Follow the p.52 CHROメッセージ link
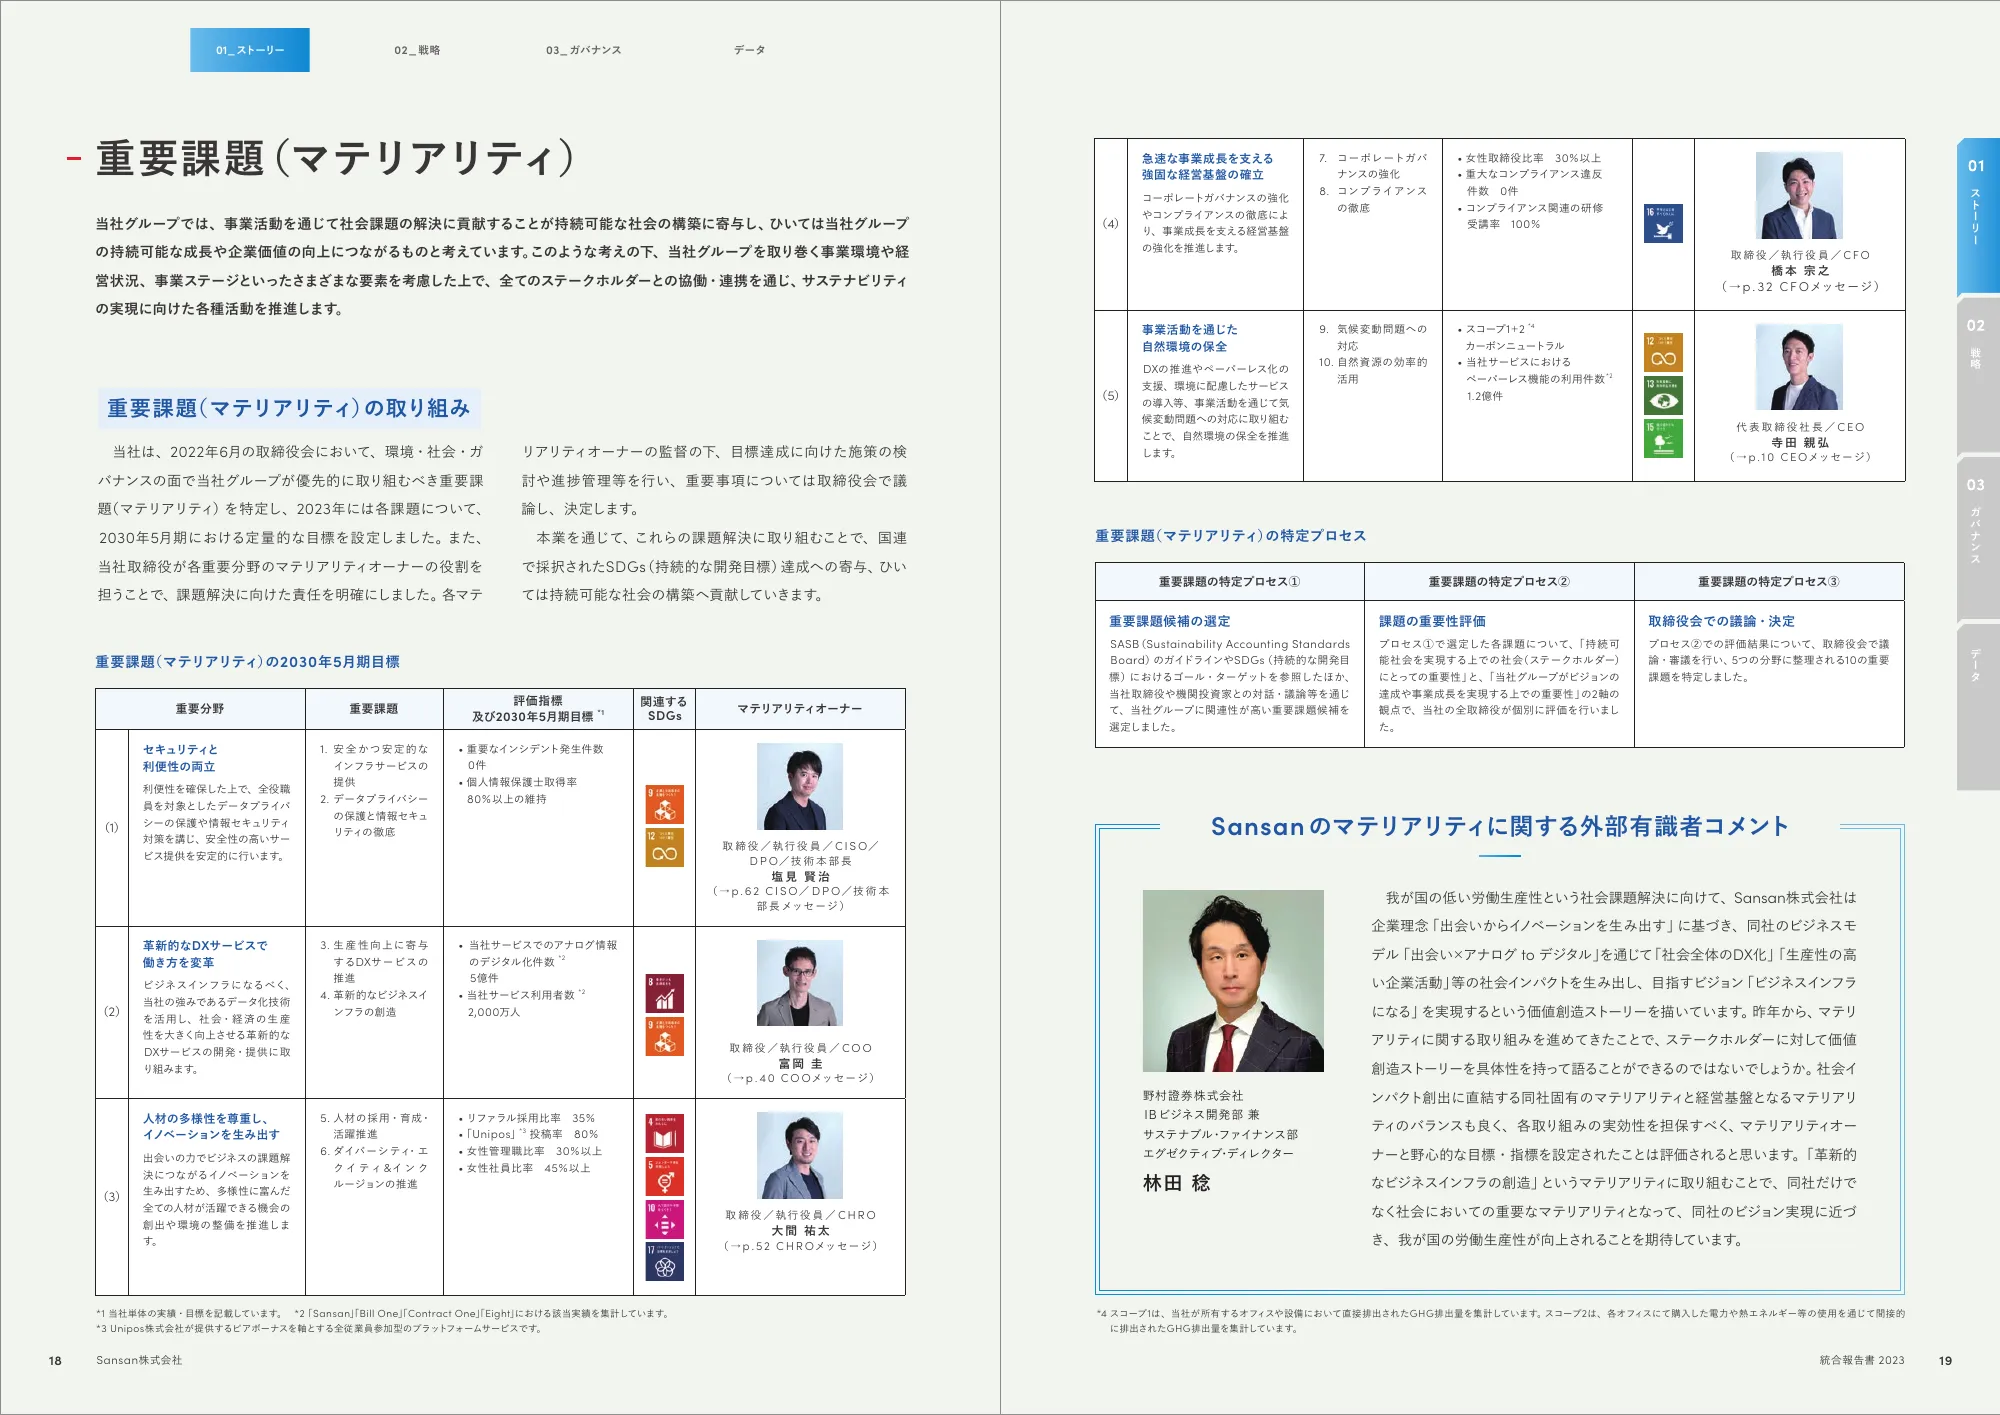The height and width of the screenshot is (1415, 2000). point(801,1246)
